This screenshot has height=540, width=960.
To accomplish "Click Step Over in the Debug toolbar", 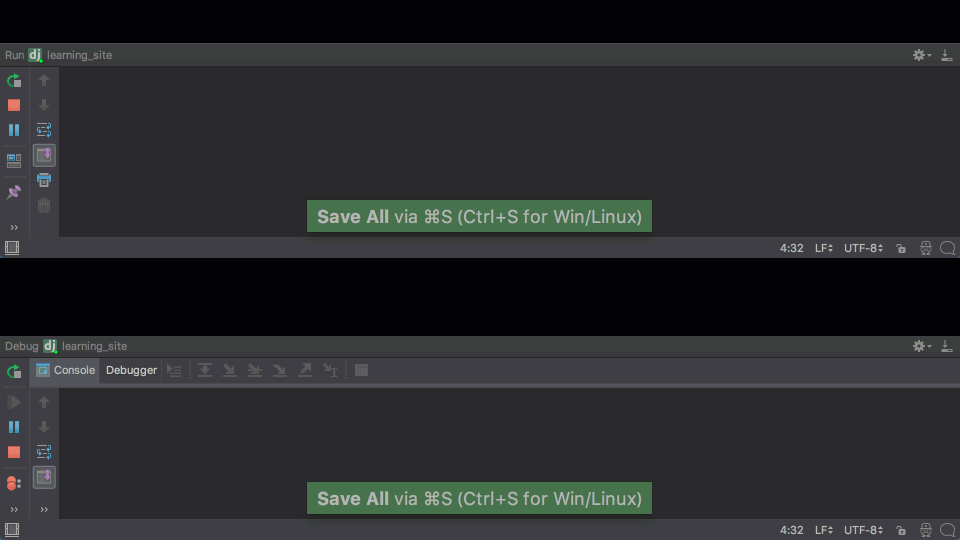I will click(204, 370).
